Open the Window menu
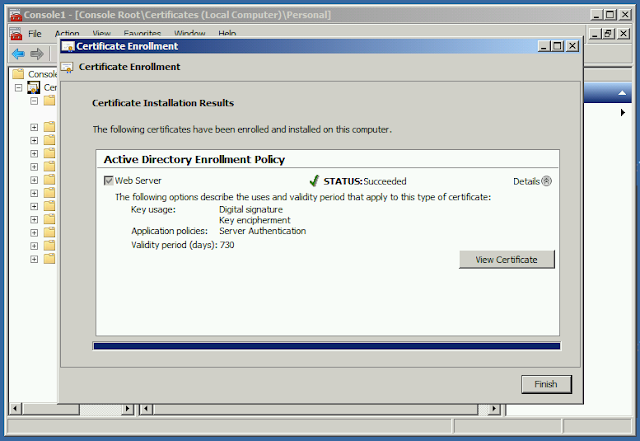640x441 pixels. [x=189, y=33]
